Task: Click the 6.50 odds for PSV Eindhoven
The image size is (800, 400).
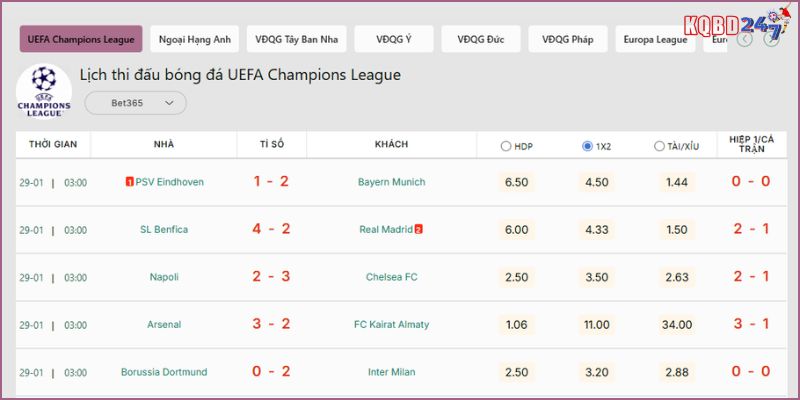Action: click(517, 182)
